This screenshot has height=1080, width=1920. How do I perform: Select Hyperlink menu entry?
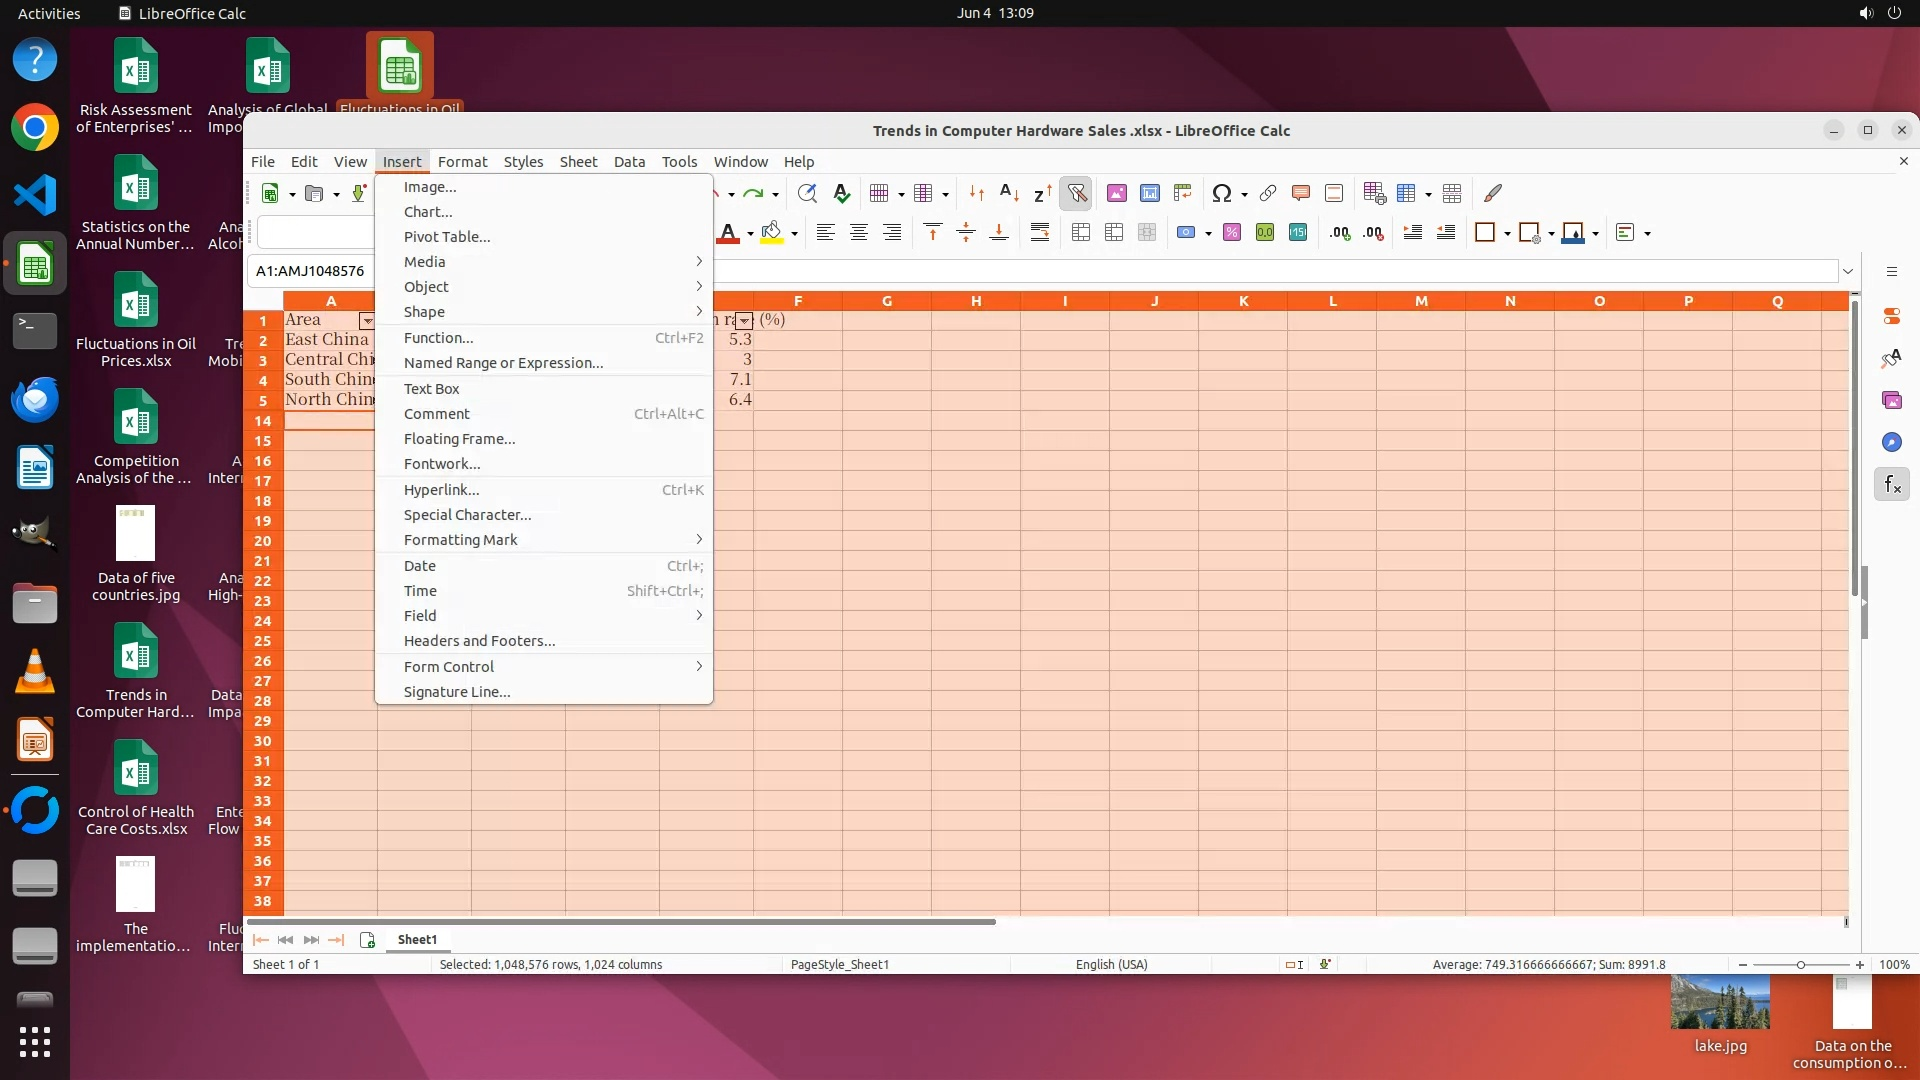441,490
